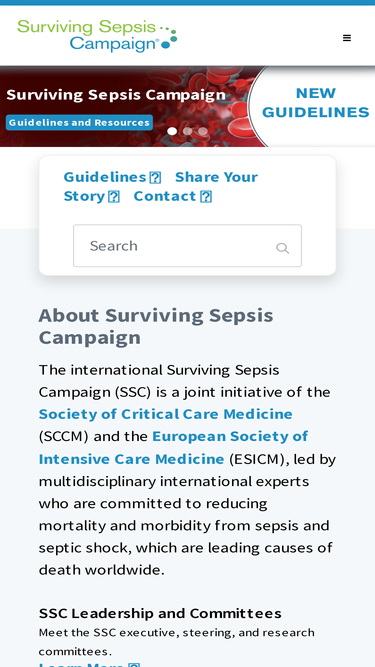The width and height of the screenshot is (375, 667).
Task: Click the Guidelines and Resources button
Action: (x=80, y=123)
